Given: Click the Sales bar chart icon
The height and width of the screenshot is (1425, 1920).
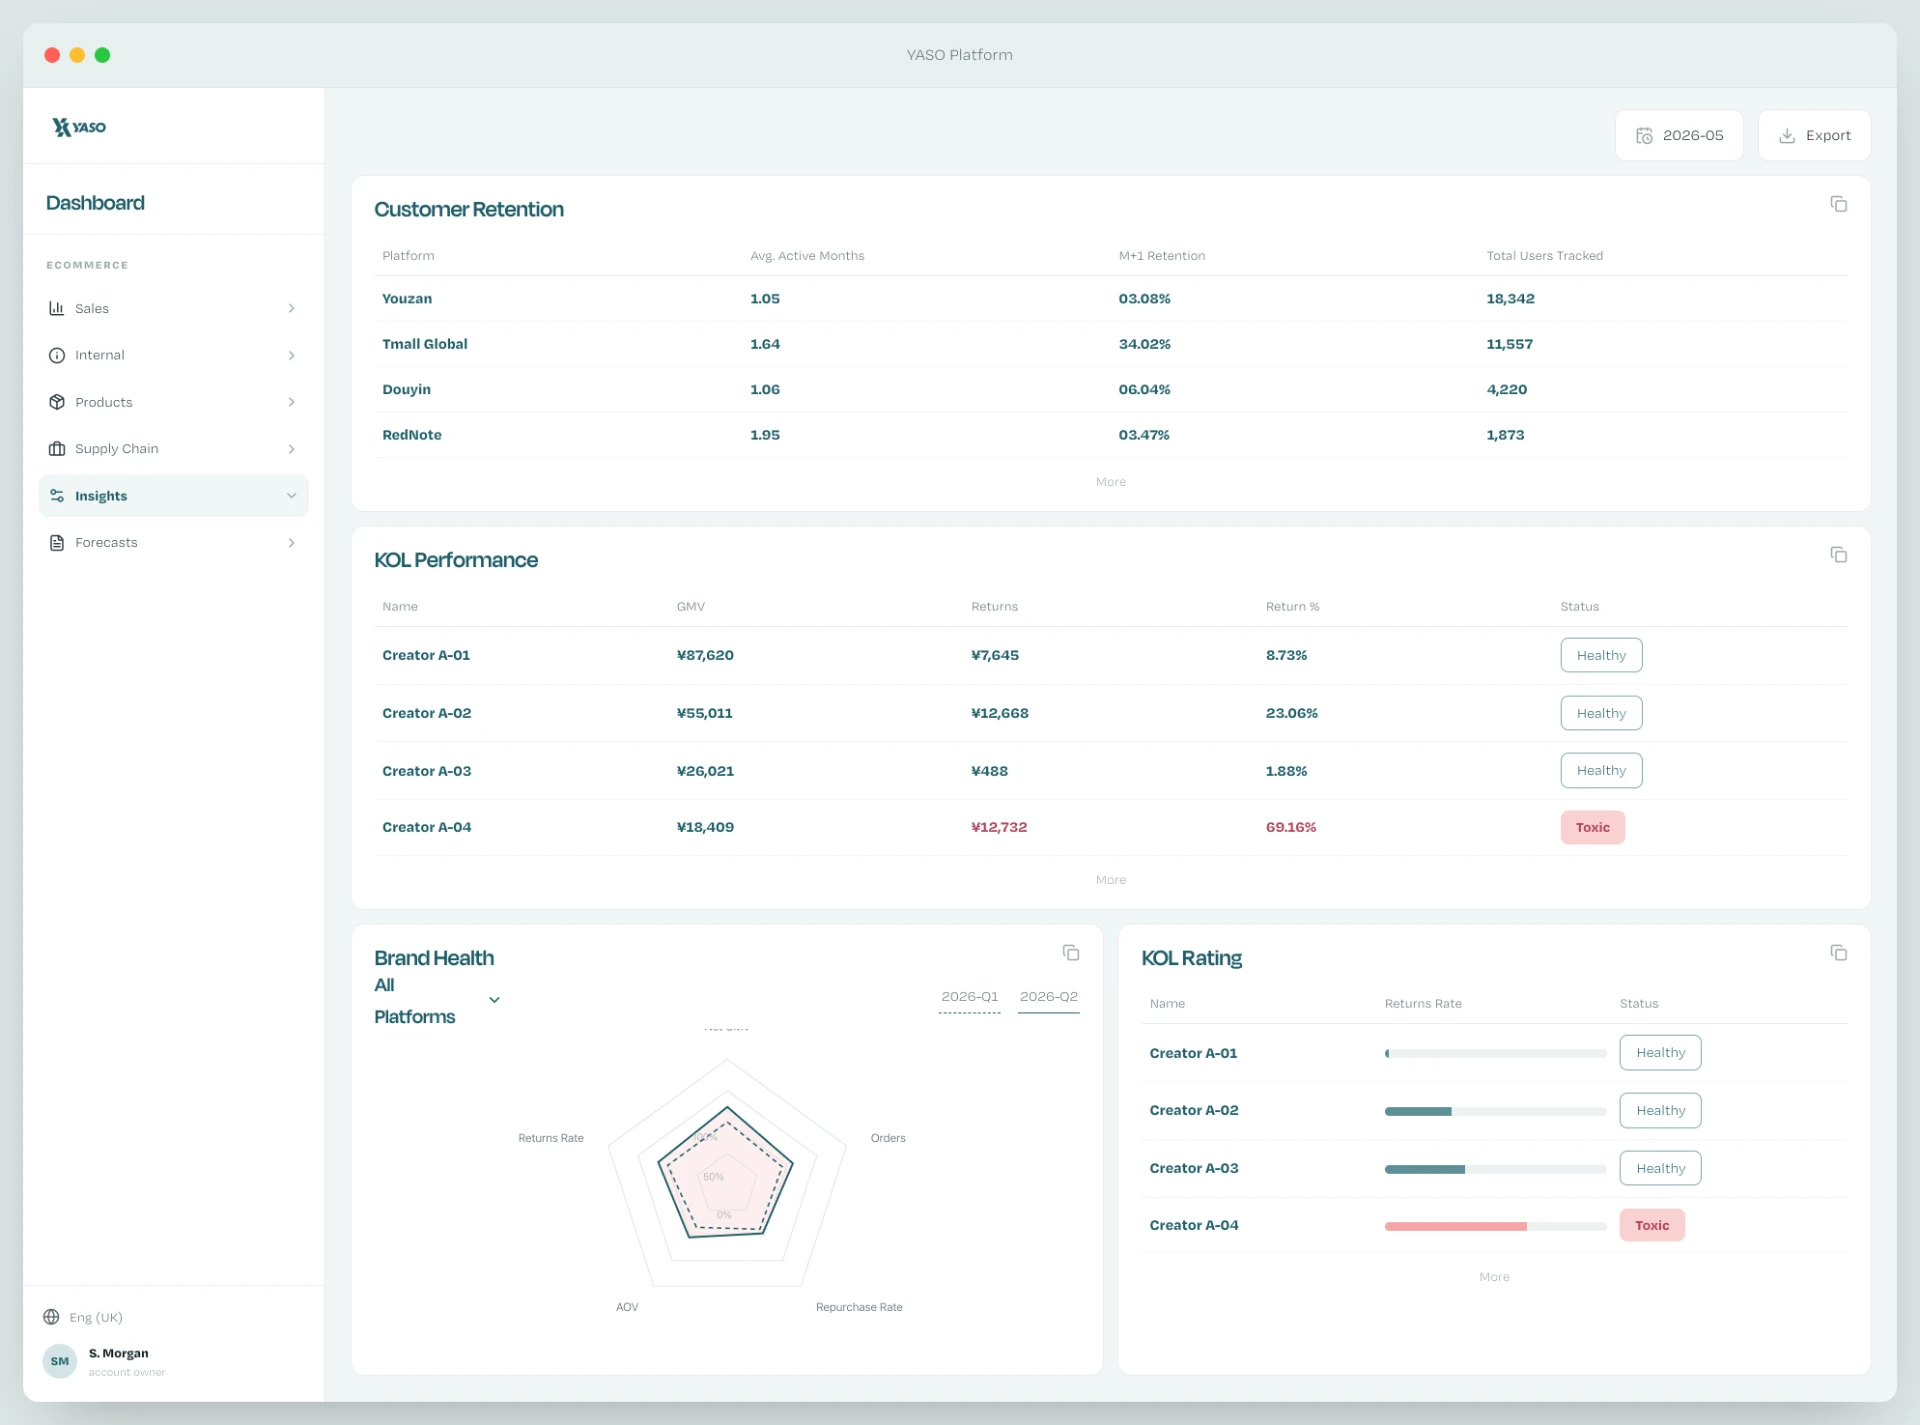Looking at the screenshot, I should click(57, 308).
